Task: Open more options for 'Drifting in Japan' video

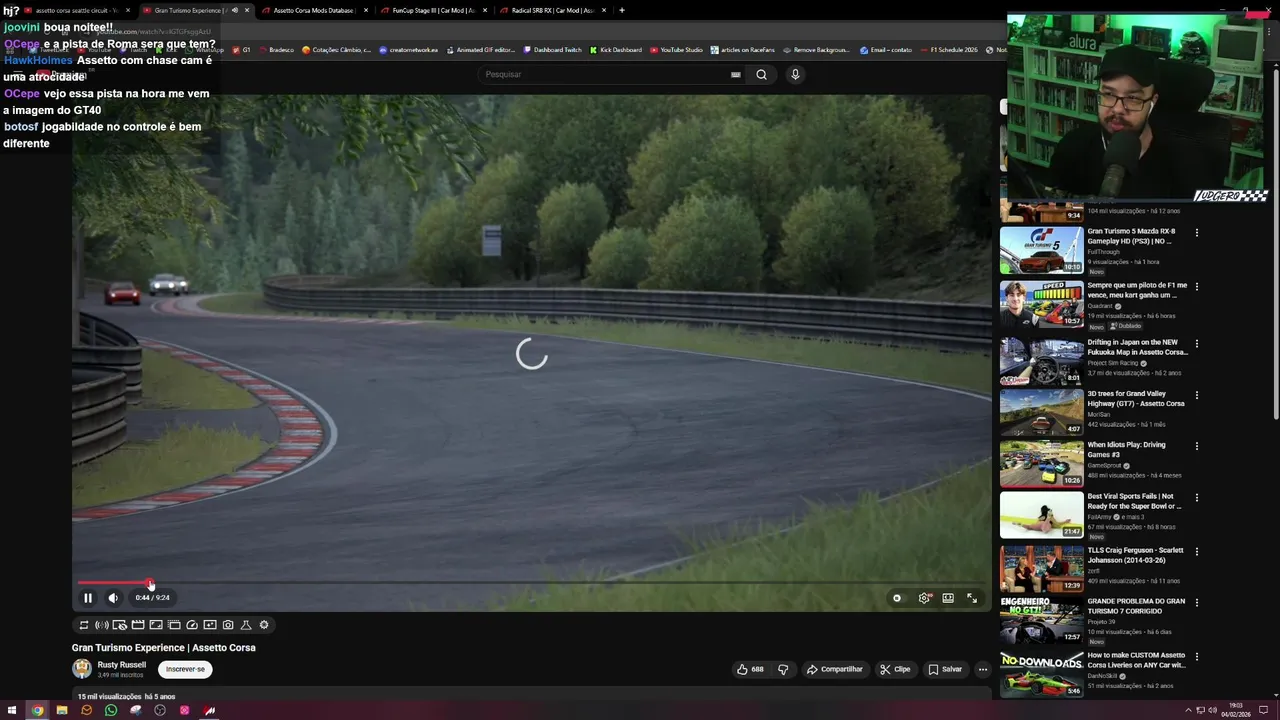Action: (1196, 344)
